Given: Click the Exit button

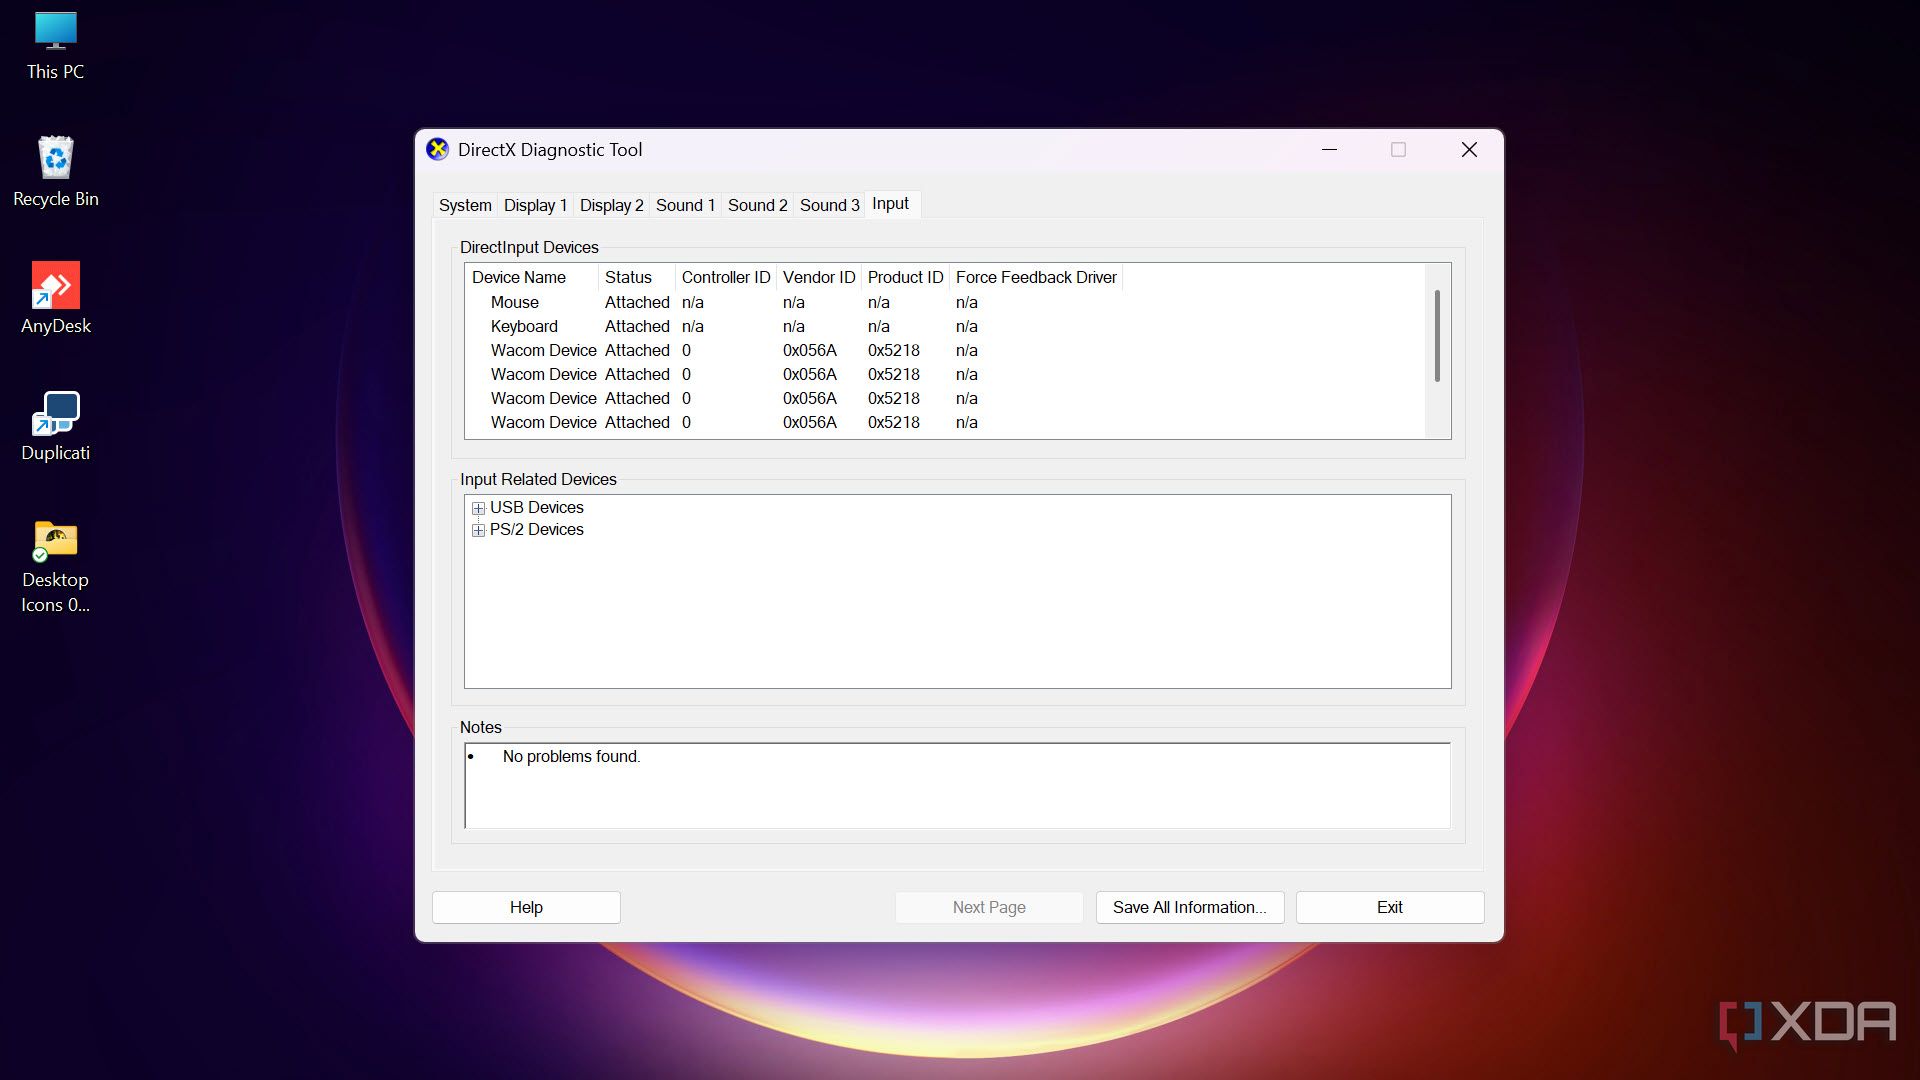Looking at the screenshot, I should coord(1390,907).
